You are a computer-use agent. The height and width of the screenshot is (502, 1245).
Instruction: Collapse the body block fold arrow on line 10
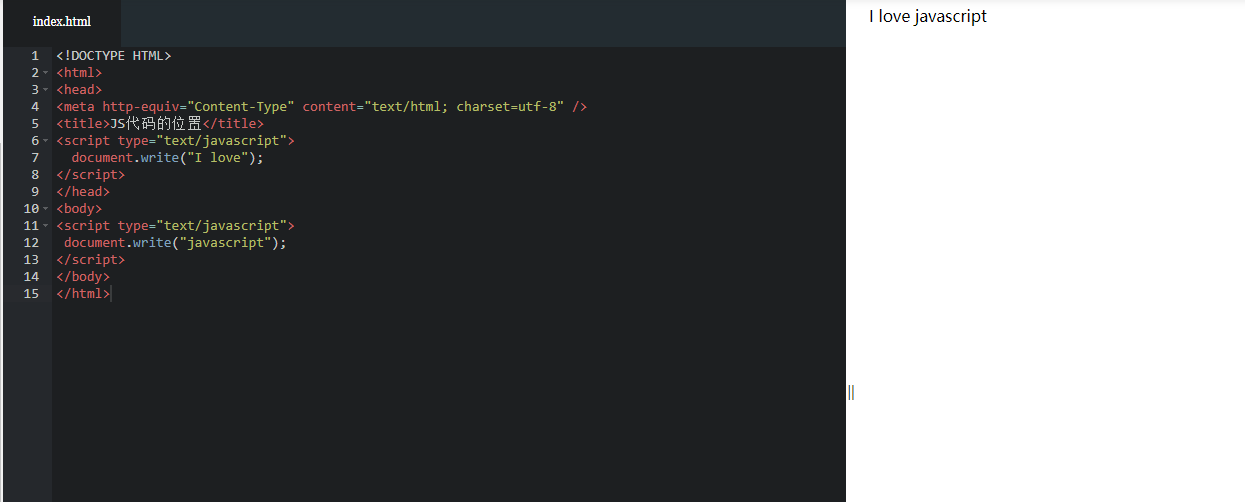(x=46, y=209)
